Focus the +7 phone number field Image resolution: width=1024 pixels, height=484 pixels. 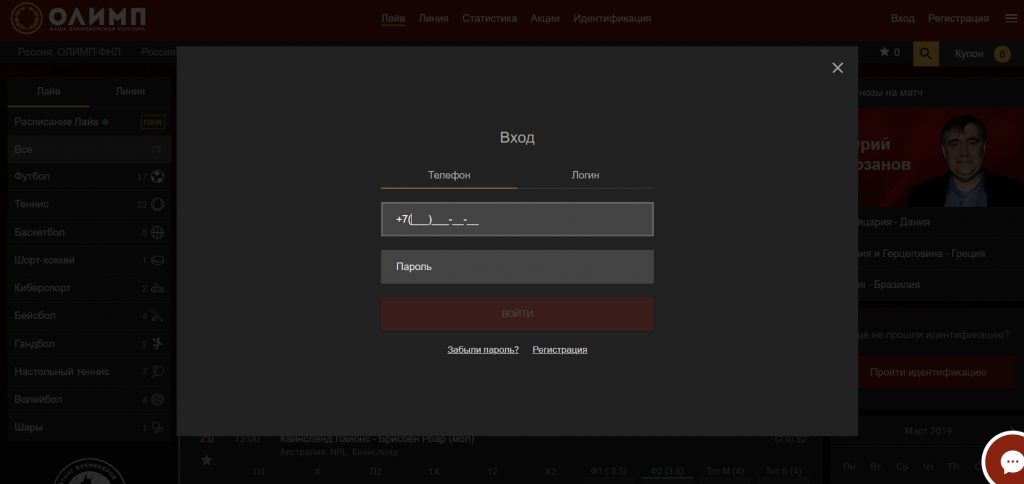(517, 219)
